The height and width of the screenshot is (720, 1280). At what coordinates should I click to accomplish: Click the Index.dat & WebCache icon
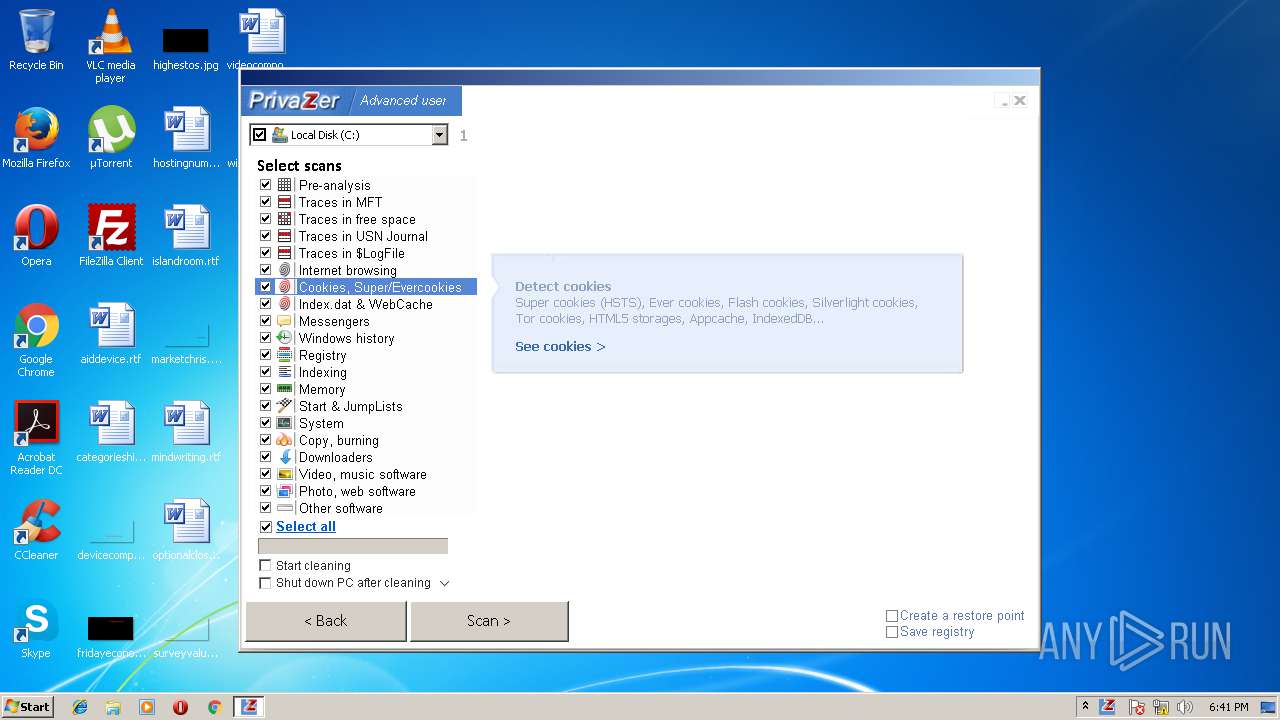pos(285,304)
